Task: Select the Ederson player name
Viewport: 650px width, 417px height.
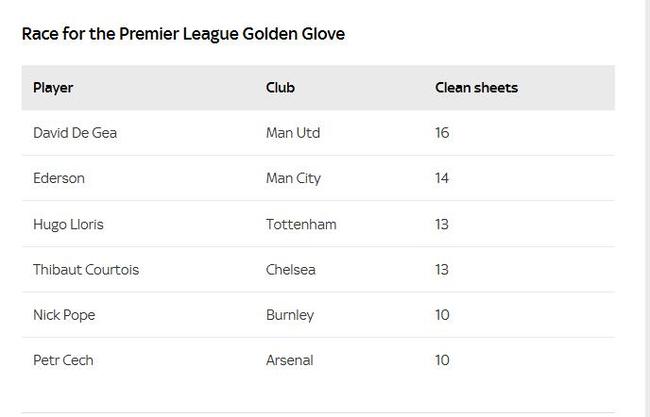Action: click(59, 178)
